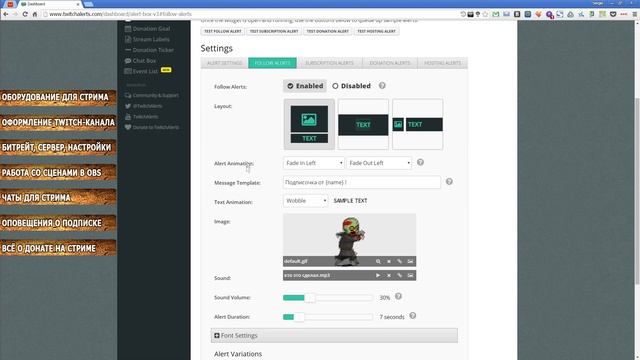
Task: Open Donation Goal in the sidebar
Action: point(147,29)
